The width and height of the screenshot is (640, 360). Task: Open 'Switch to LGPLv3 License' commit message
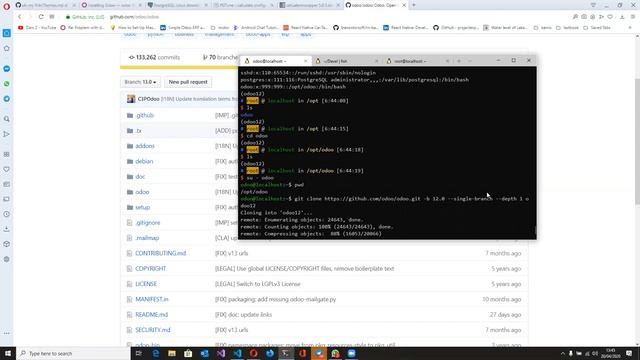tap(258, 284)
